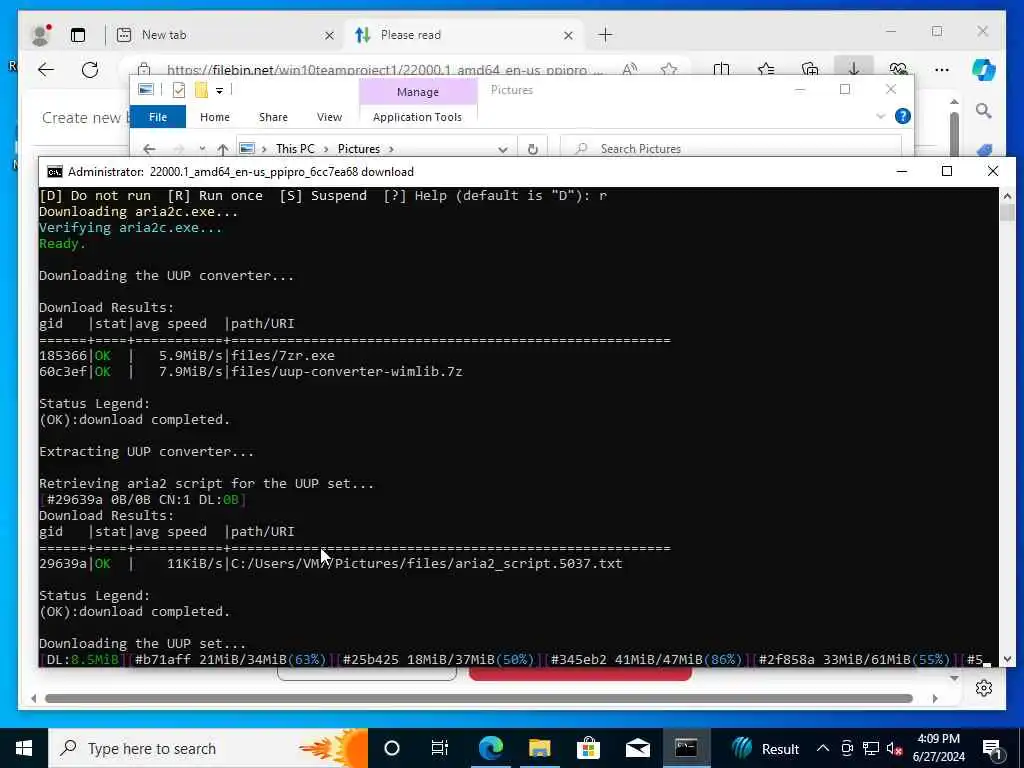Open the Windows Start menu
This screenshot has width=1024, height=768.
coord(24,748)
